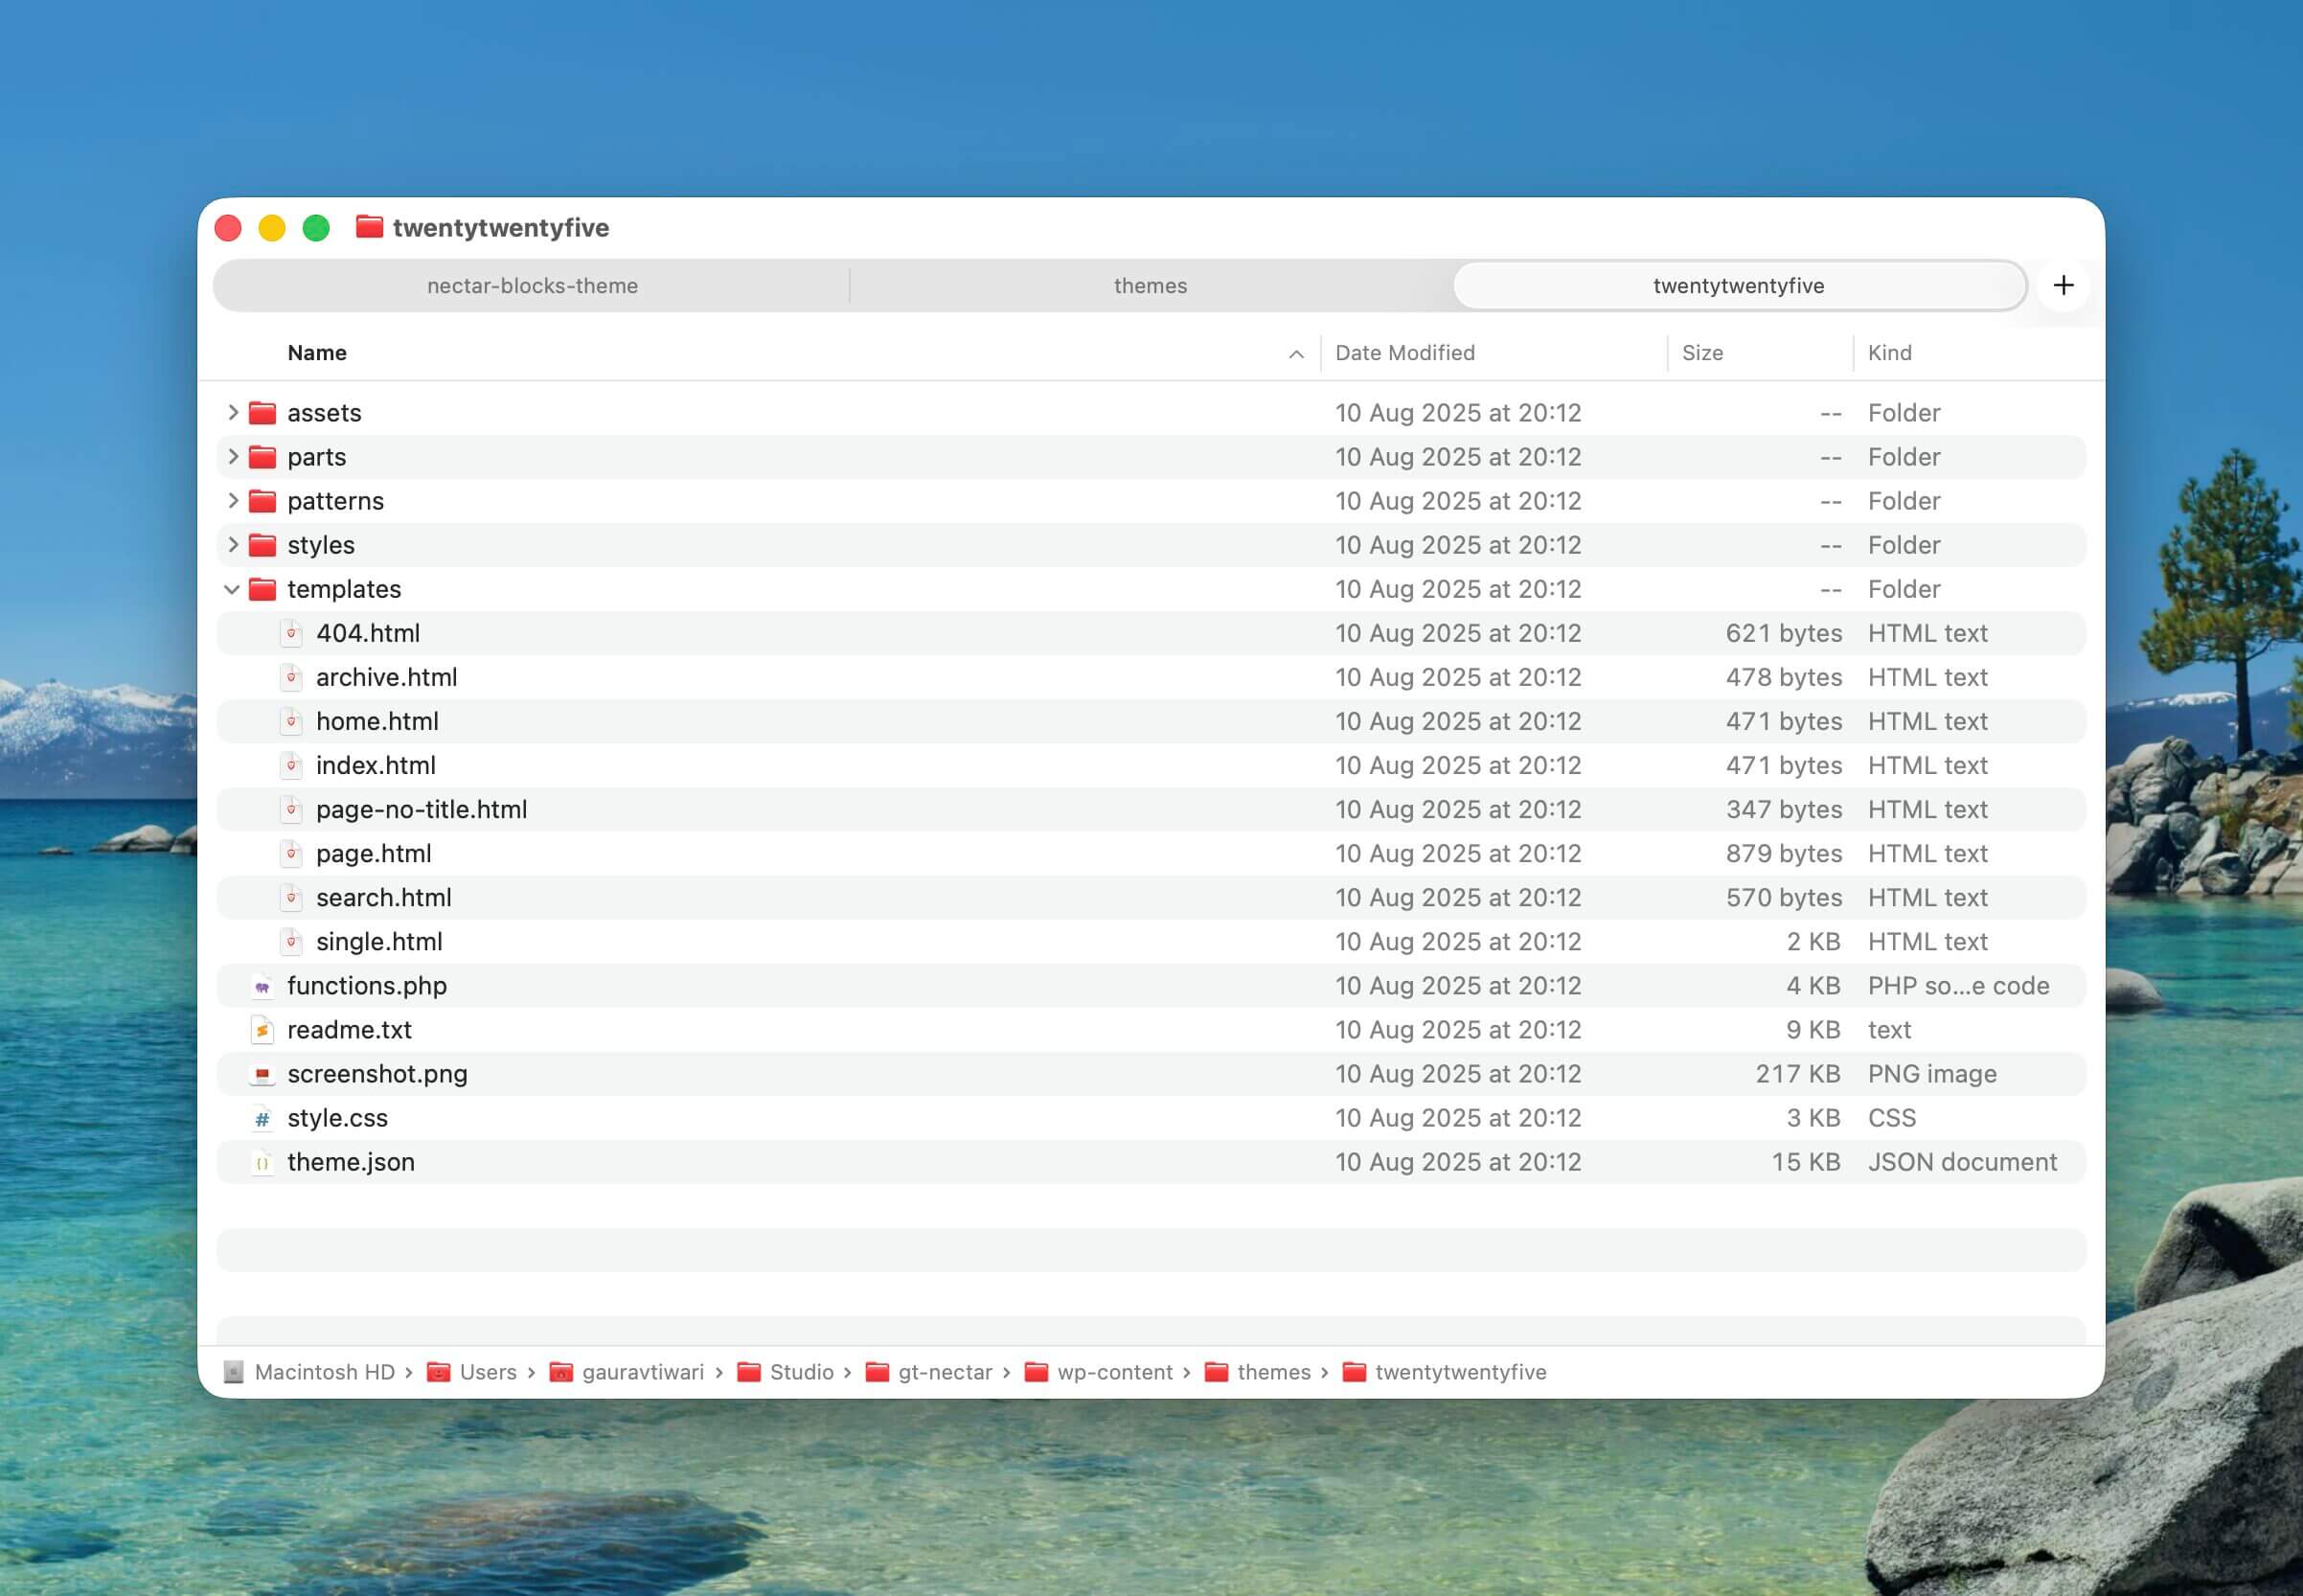Expand the patterns folder chevron
The image size is (2303, 1596).
click(x=232, y=500)
